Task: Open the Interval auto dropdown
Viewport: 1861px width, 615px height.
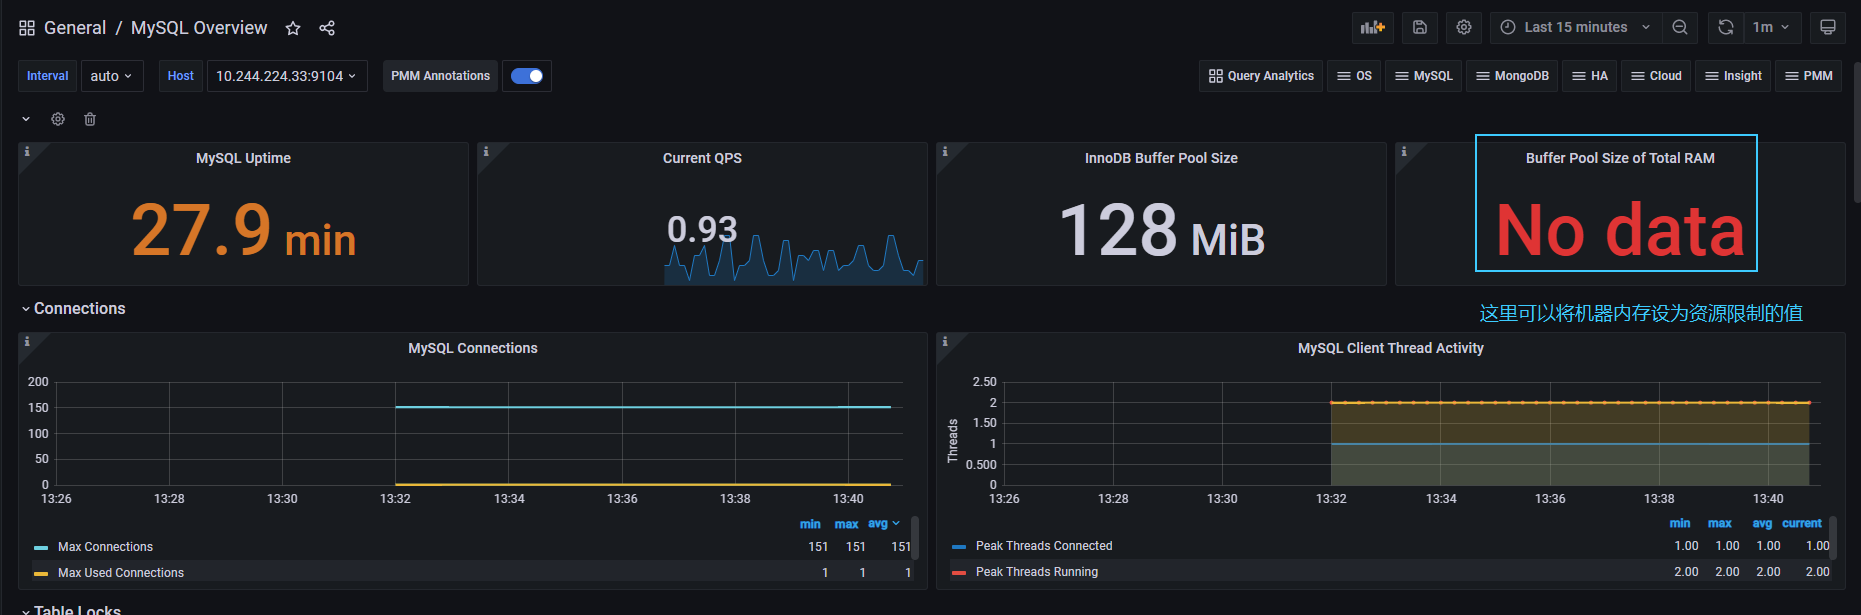Action: point(112,76)
